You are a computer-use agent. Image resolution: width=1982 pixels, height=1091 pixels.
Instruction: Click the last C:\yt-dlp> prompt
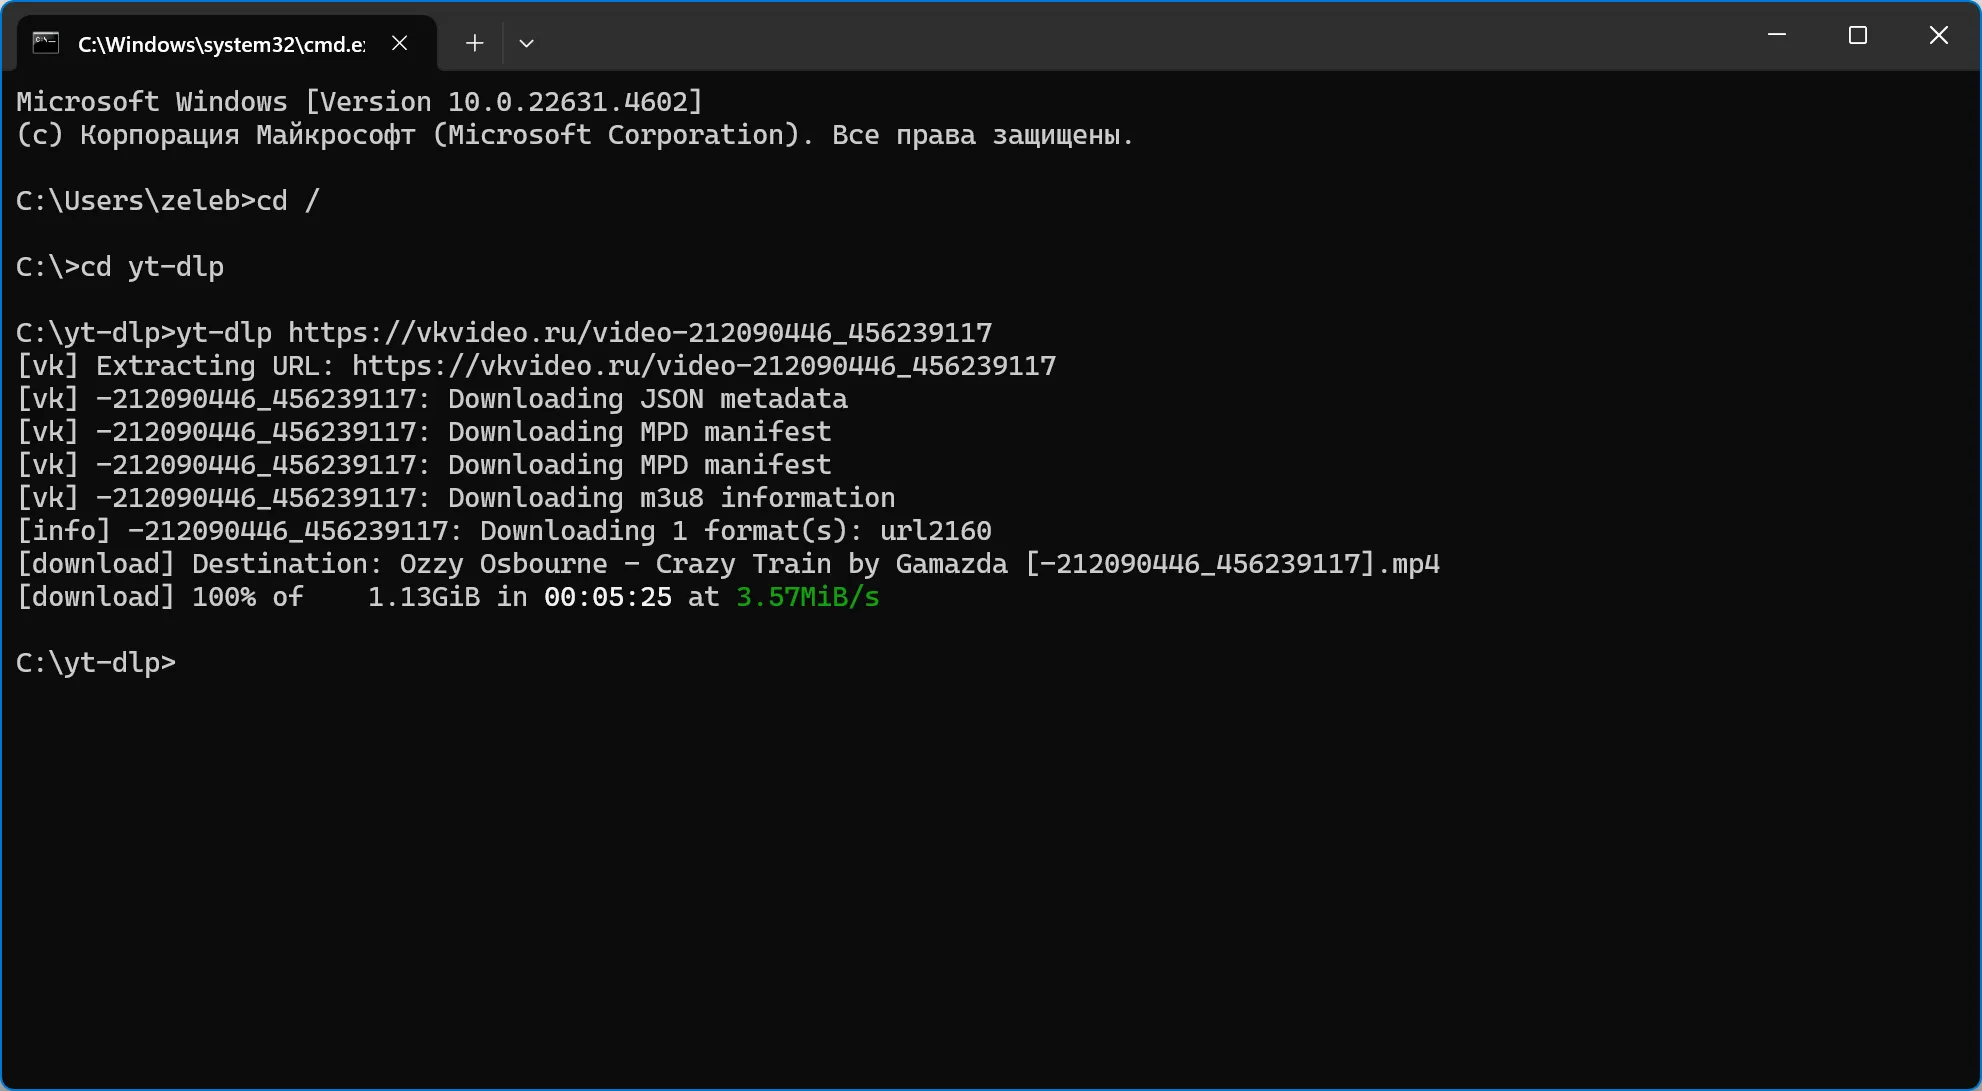click(96, 662)
